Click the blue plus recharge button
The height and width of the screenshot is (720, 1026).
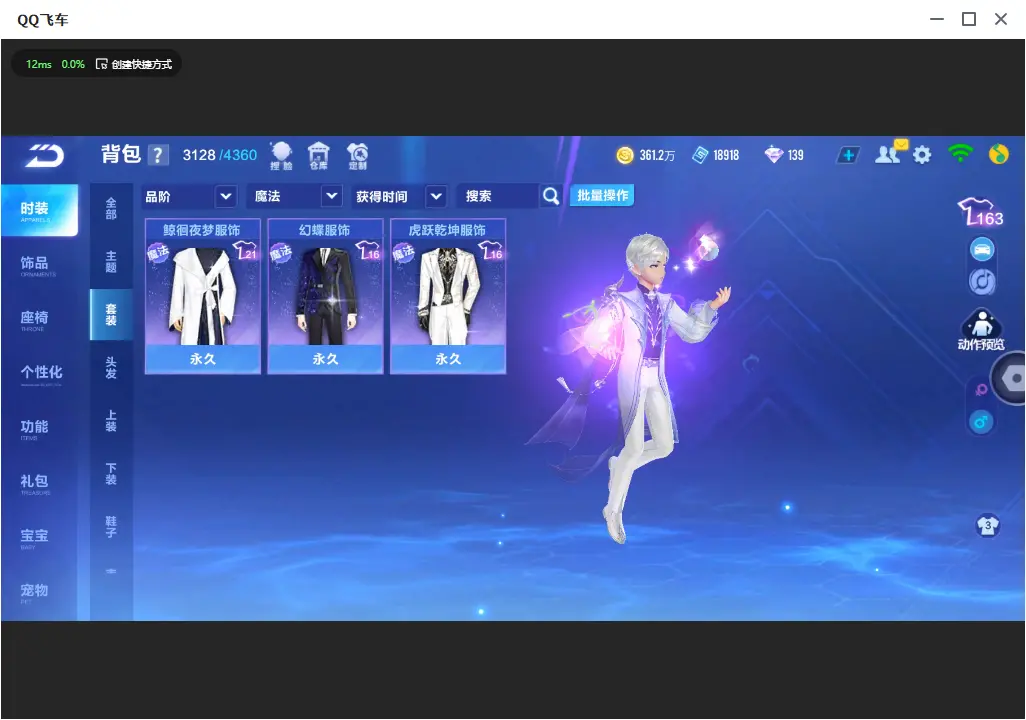(x=848, y=155)
